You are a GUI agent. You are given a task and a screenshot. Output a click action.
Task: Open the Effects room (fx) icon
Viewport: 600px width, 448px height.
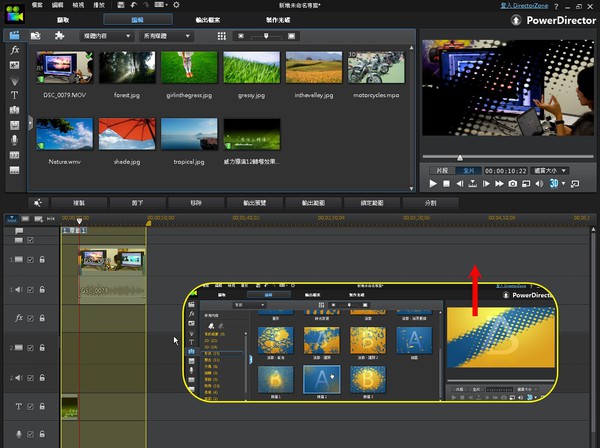(x=14, y=50)
